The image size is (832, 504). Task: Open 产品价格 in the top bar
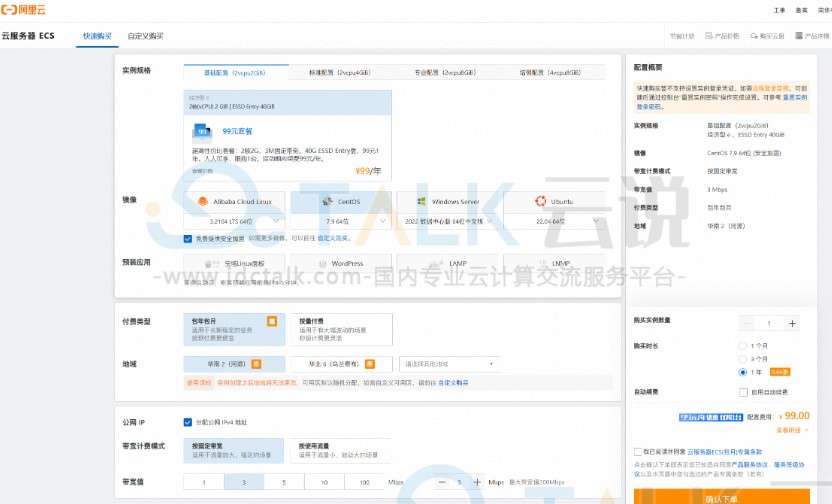(x=722, y=36)
